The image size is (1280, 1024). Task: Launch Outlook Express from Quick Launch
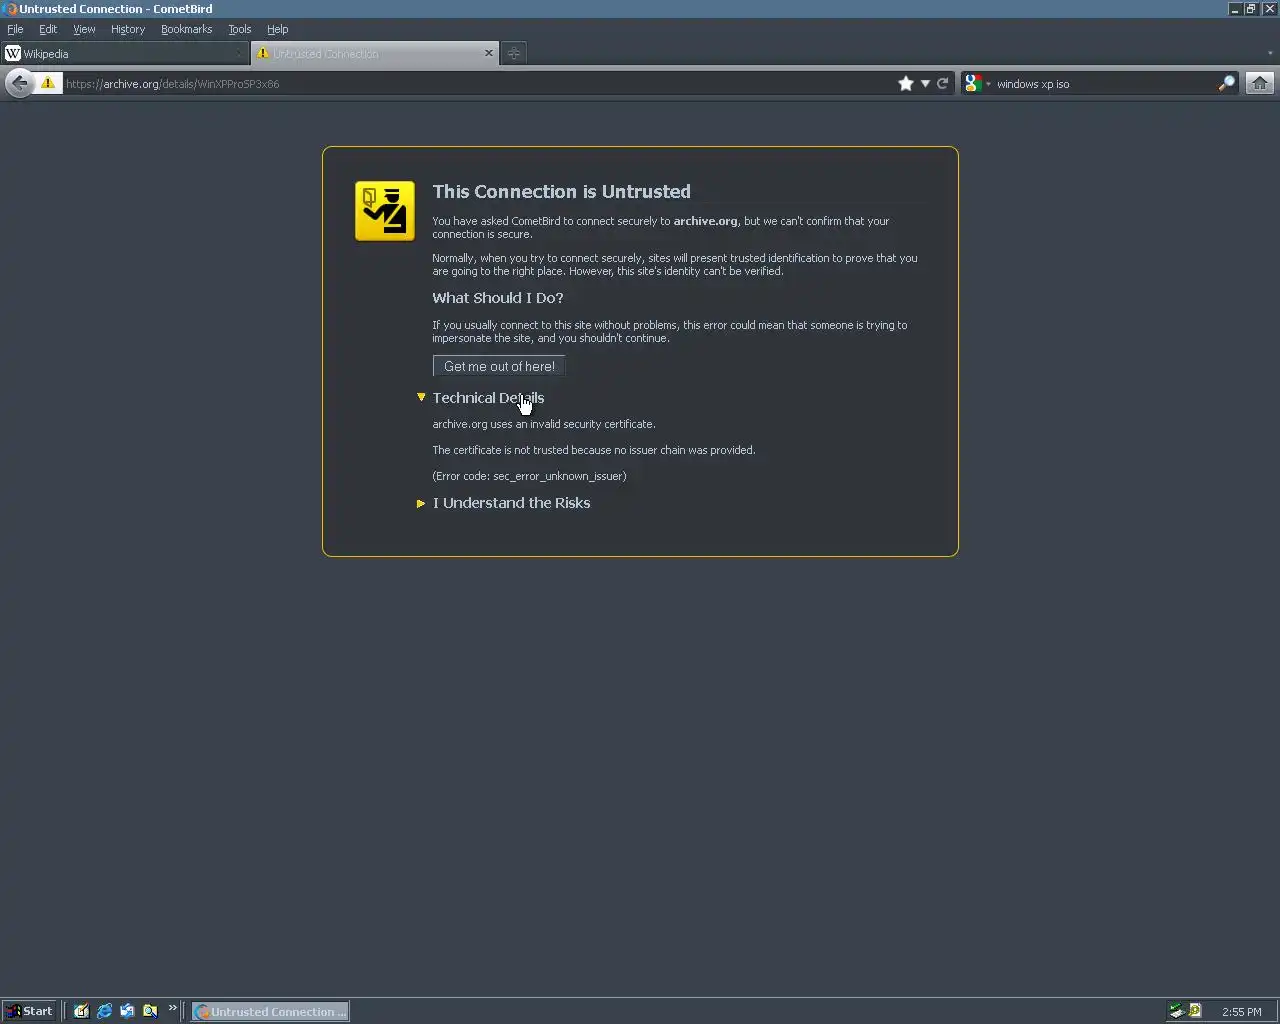click(127, 1011)
